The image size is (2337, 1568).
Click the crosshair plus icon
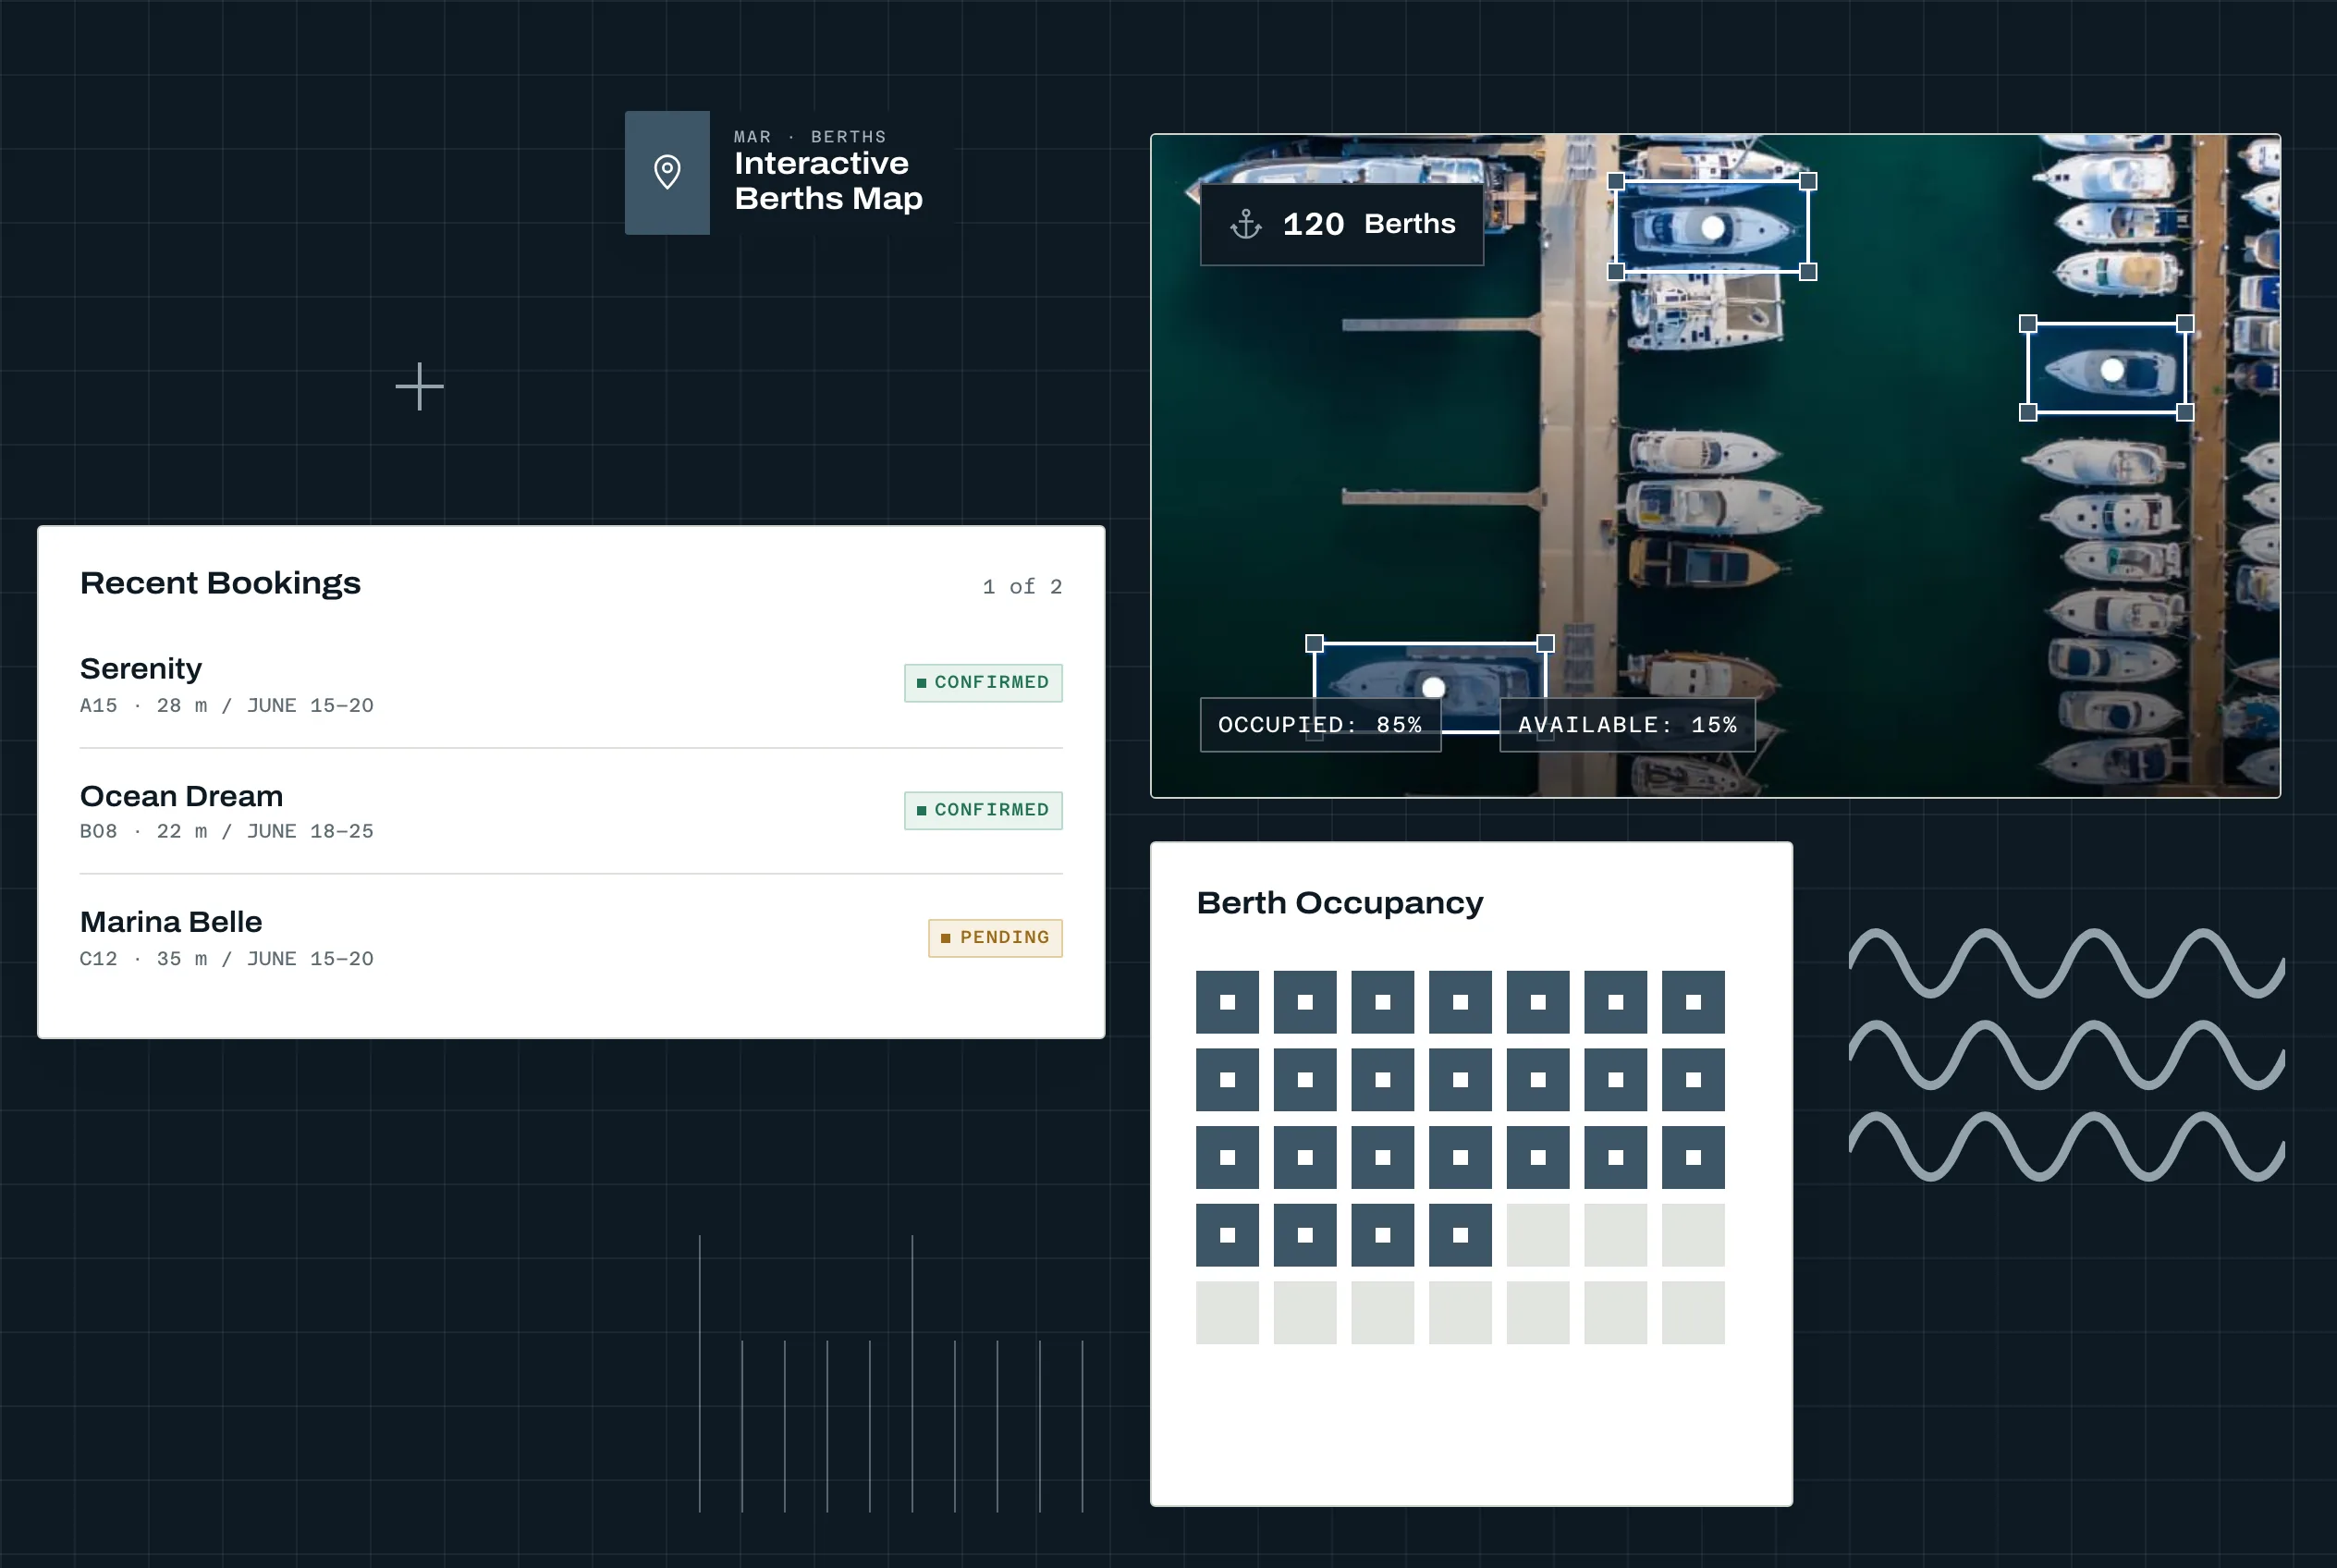point(419,386)
